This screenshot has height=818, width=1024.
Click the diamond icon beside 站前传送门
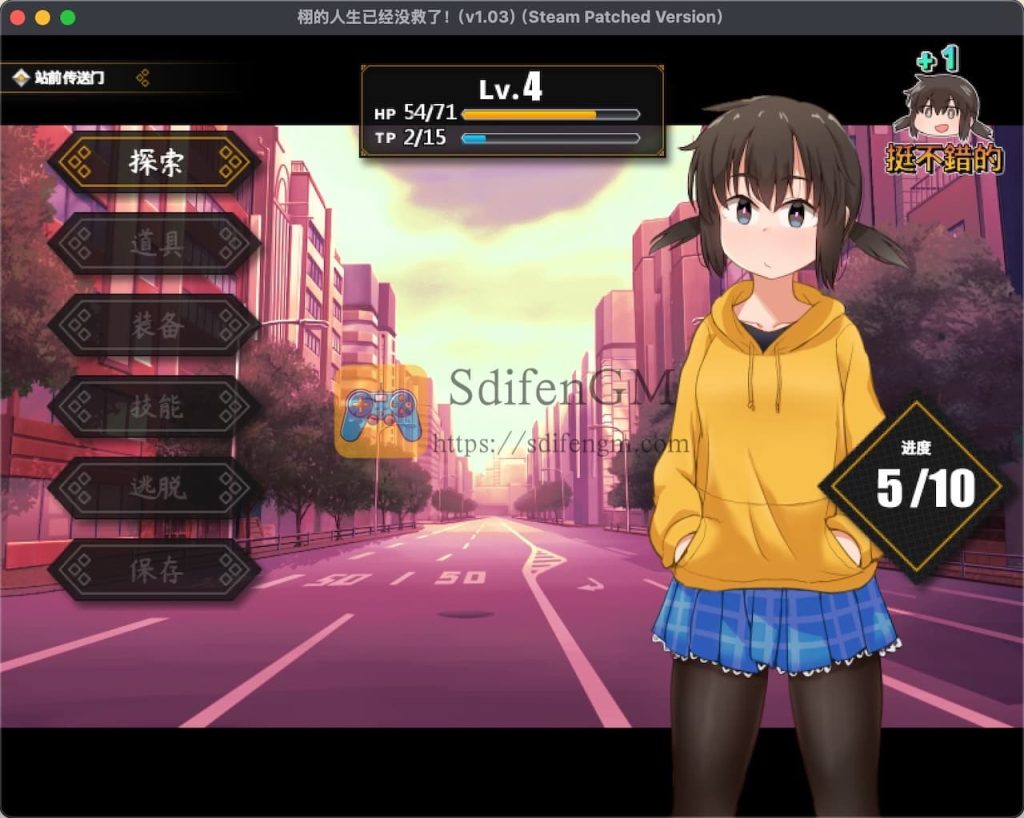click(x=21, y=78)
